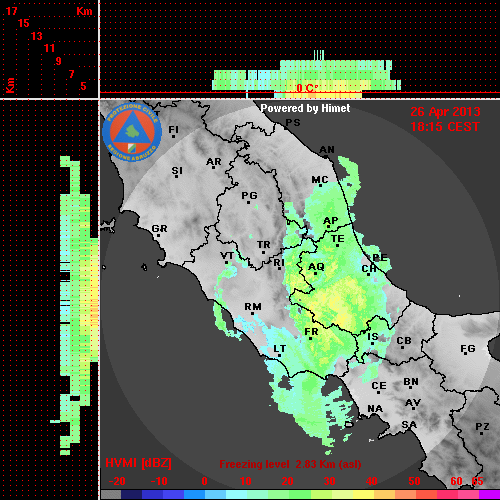Select the RI city label

pyautogui.click(x=279, y=262)
